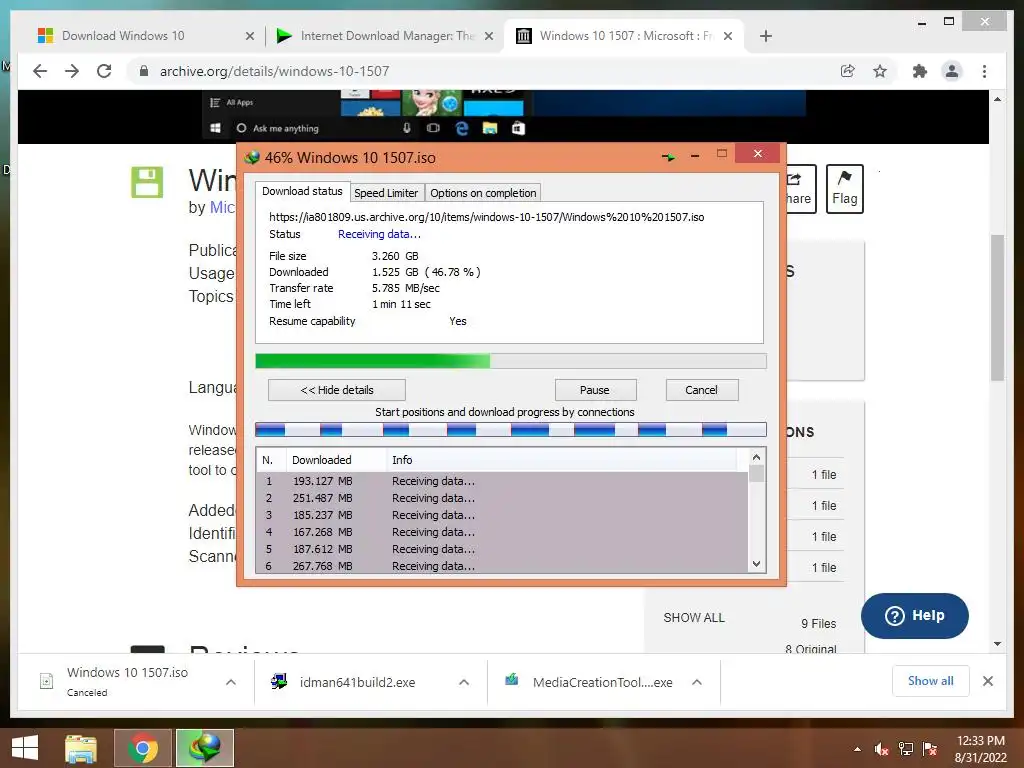Screen dimensions: 1024x768
Task: Click the IDM green arrow title icon
Action: [x=669, y=157]
